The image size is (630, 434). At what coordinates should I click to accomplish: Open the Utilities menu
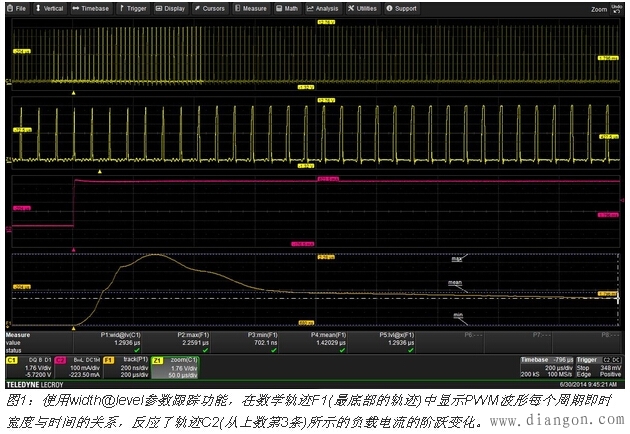click(364, 8)
